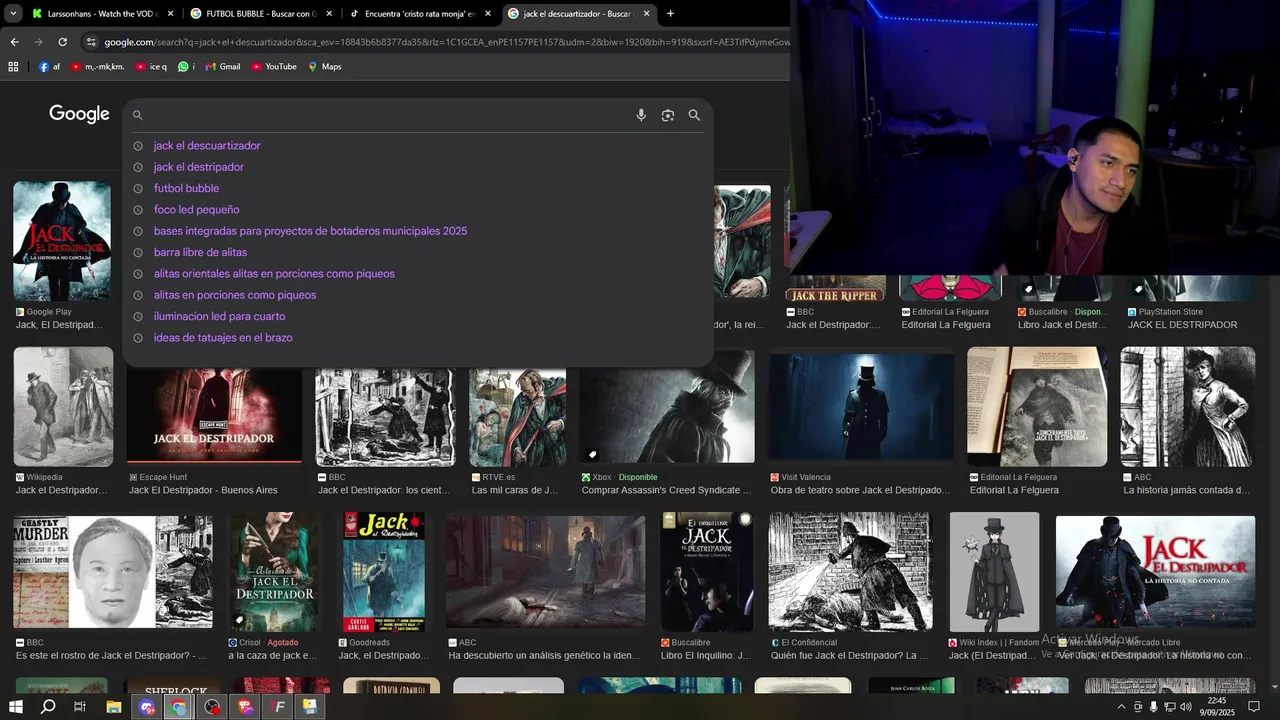Go to Google logo homepage
1280x720 pixels.
(79, 114)
